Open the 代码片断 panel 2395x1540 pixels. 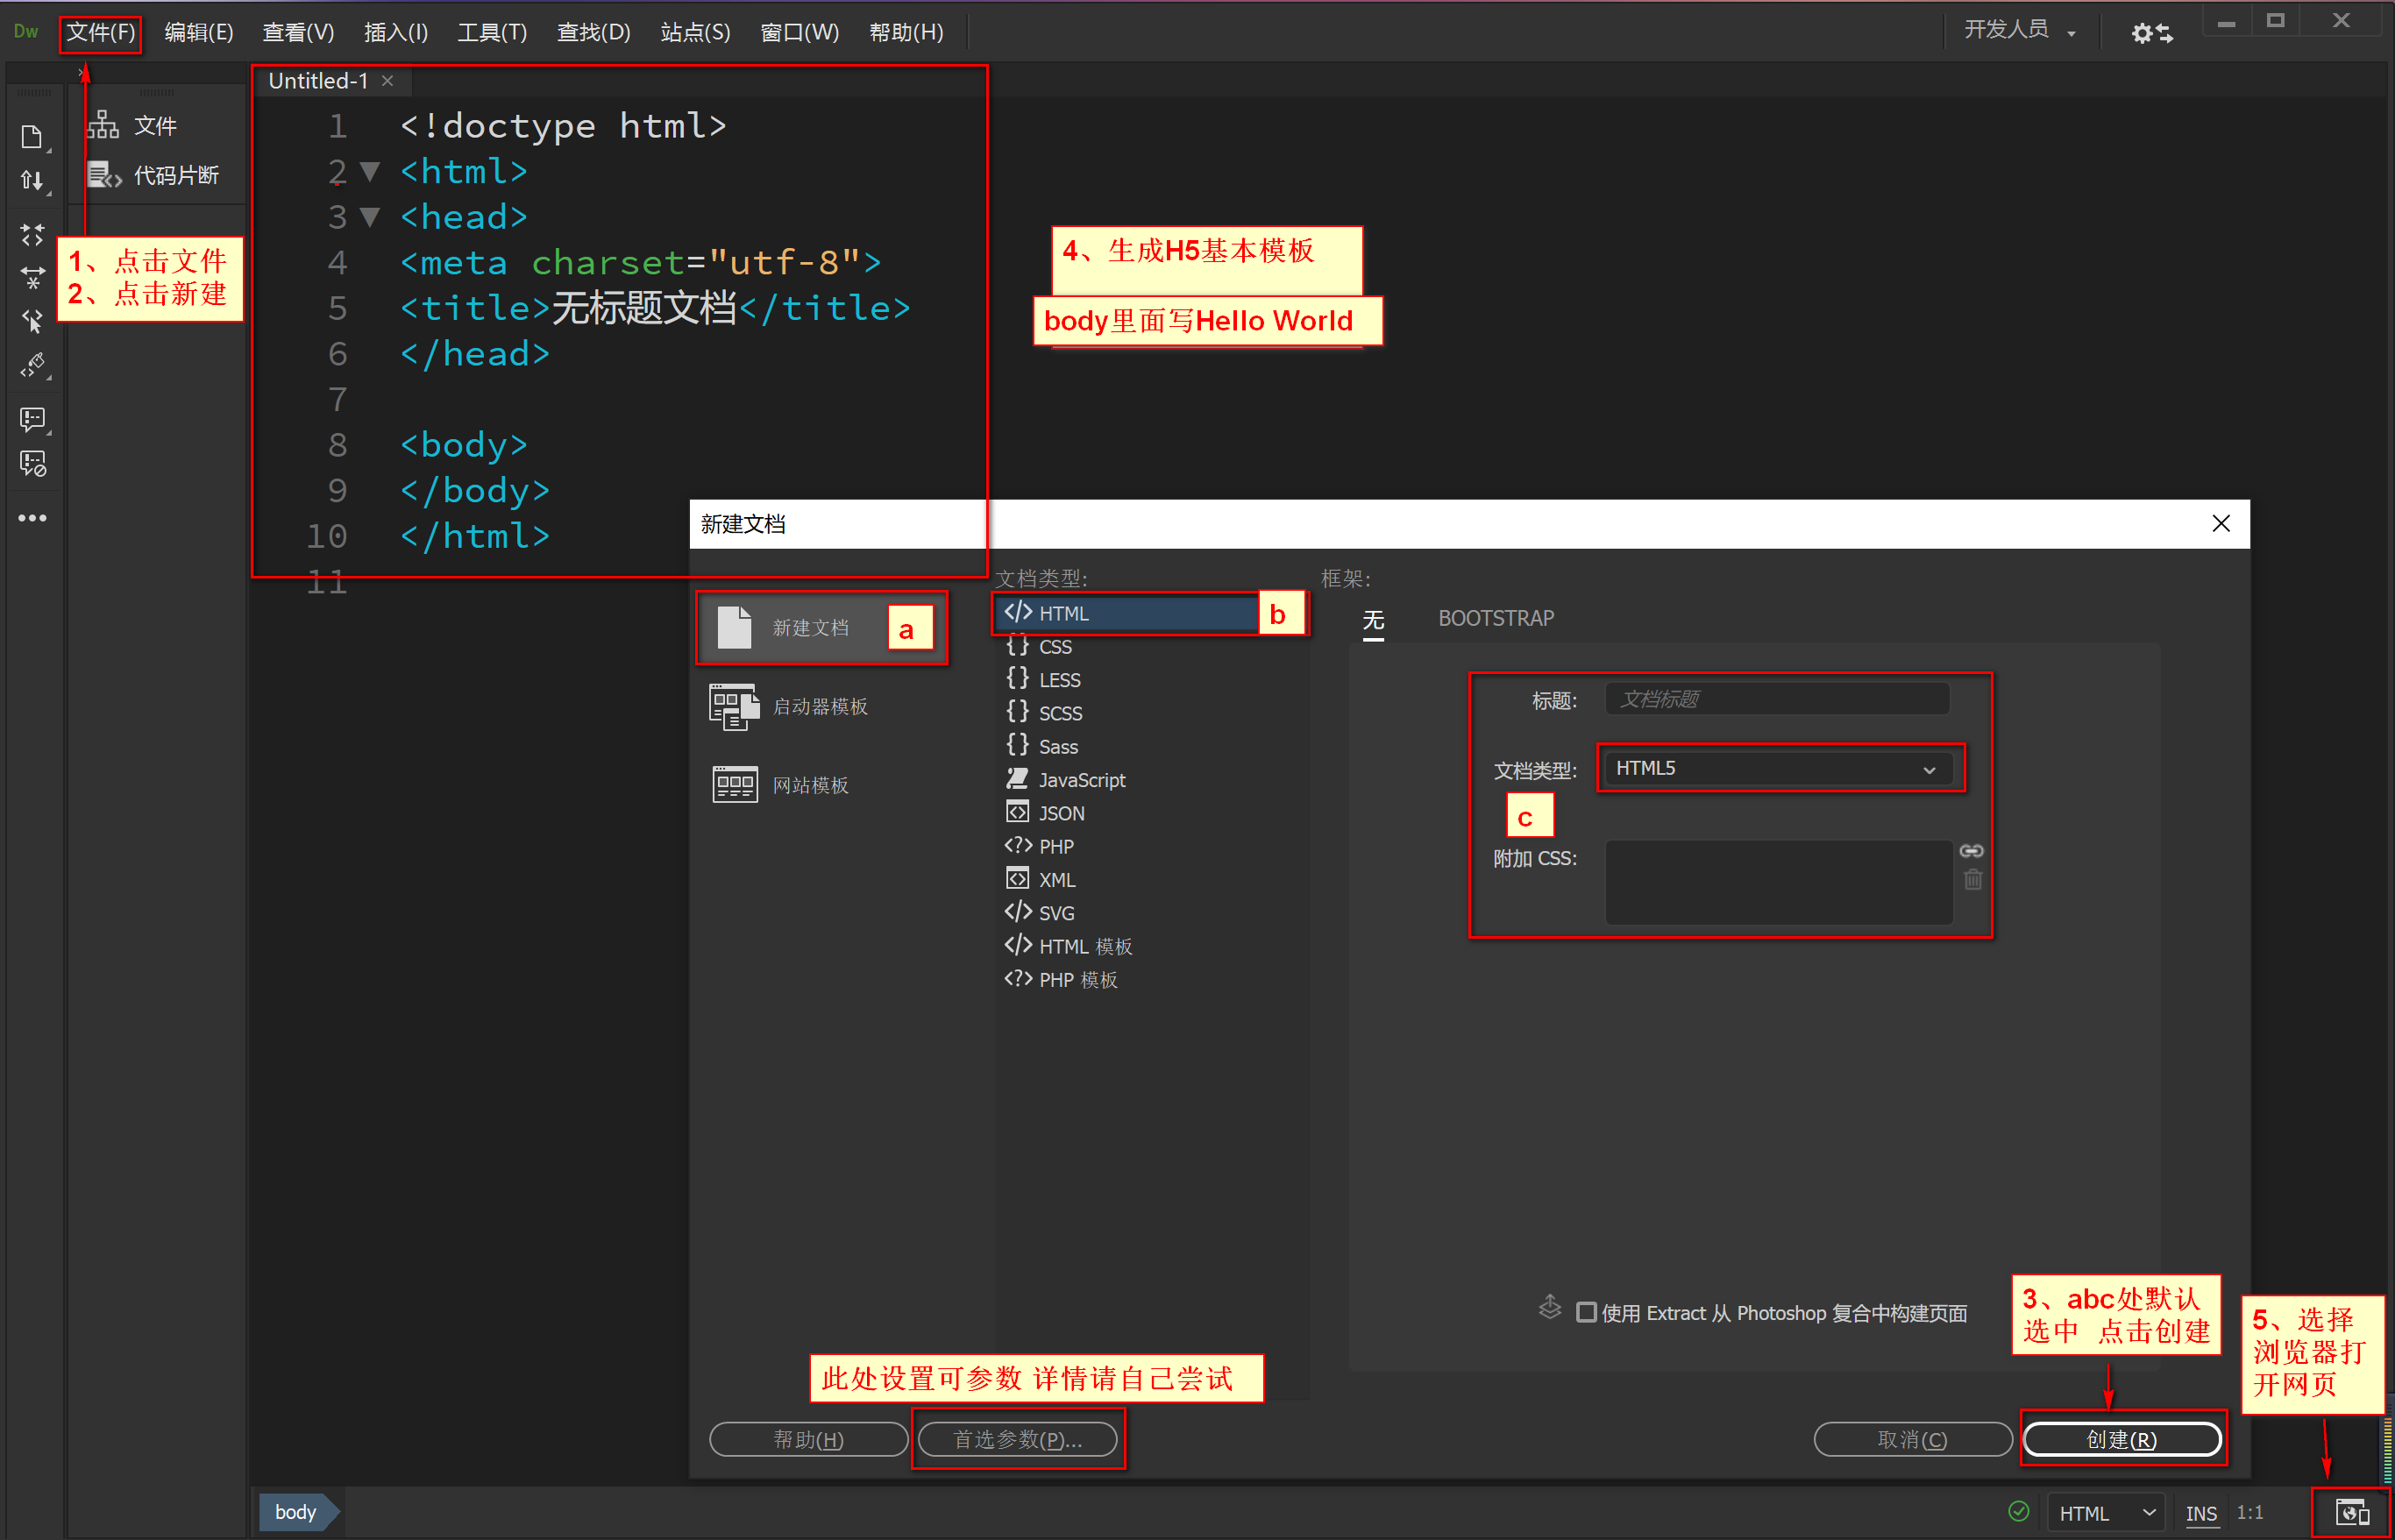click(x=153, y=176)
